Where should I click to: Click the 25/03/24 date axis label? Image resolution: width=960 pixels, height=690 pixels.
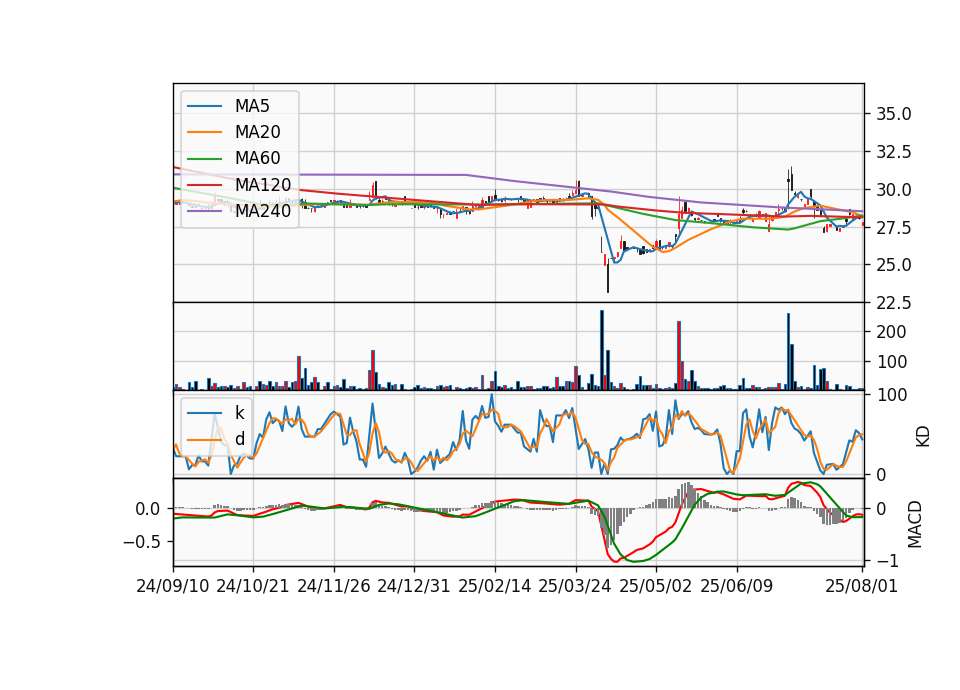pyautogui.click(x=575, y=586)
